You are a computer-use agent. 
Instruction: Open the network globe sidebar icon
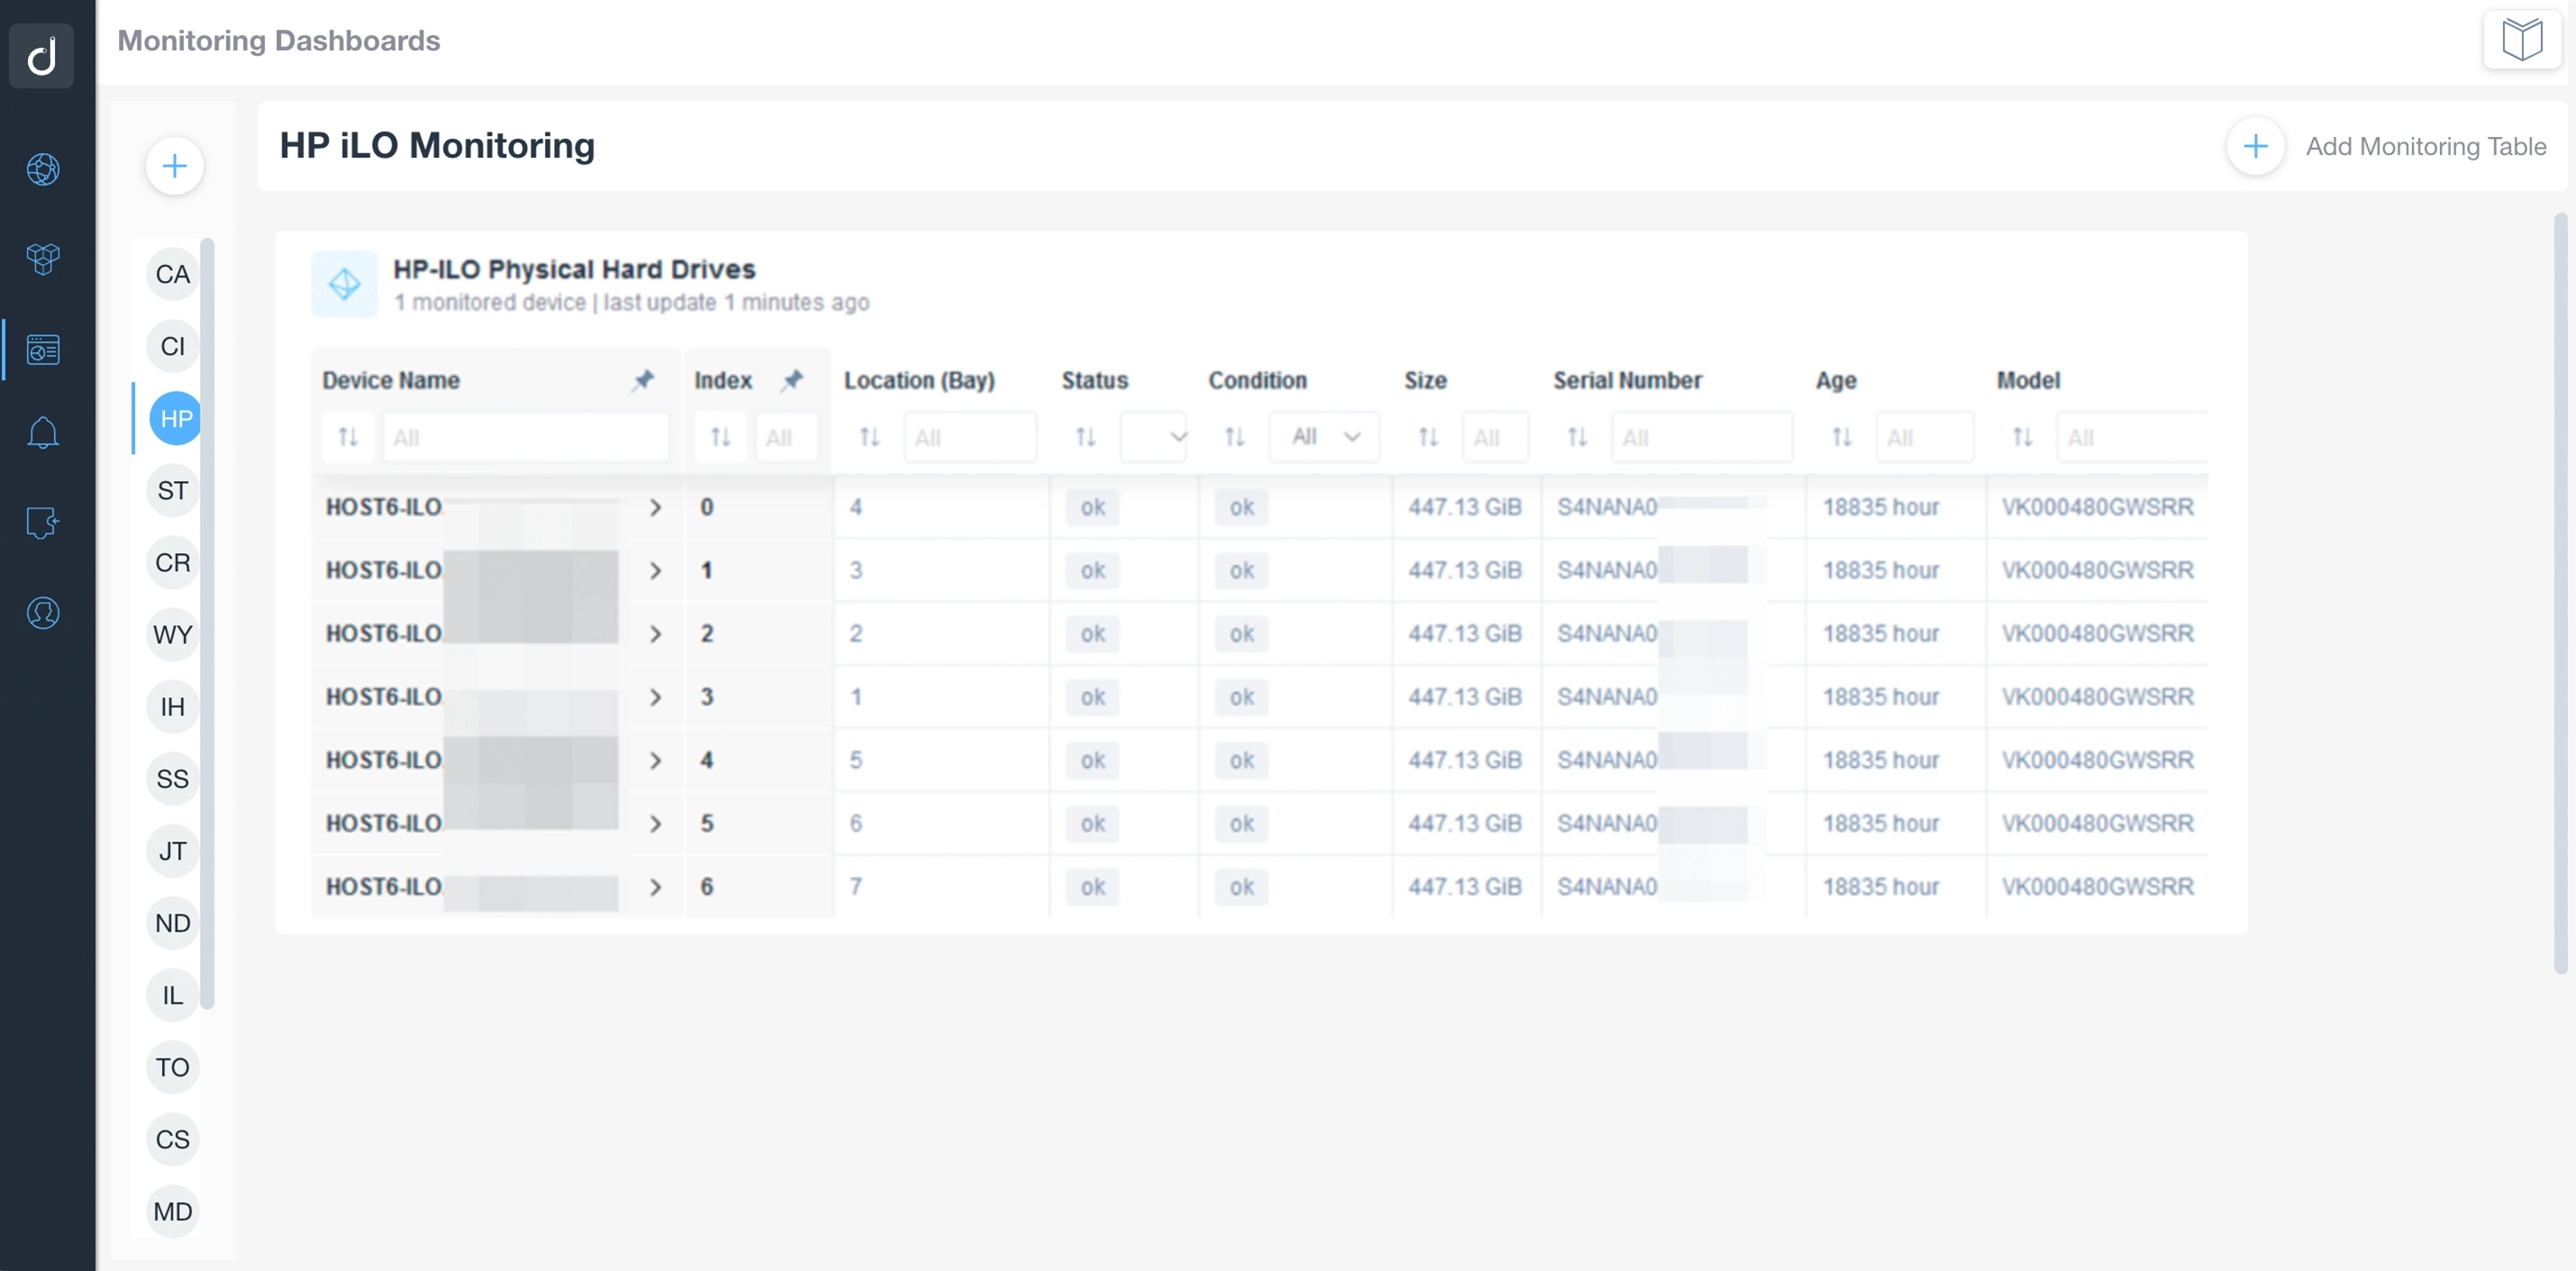[x=43, y=169]
